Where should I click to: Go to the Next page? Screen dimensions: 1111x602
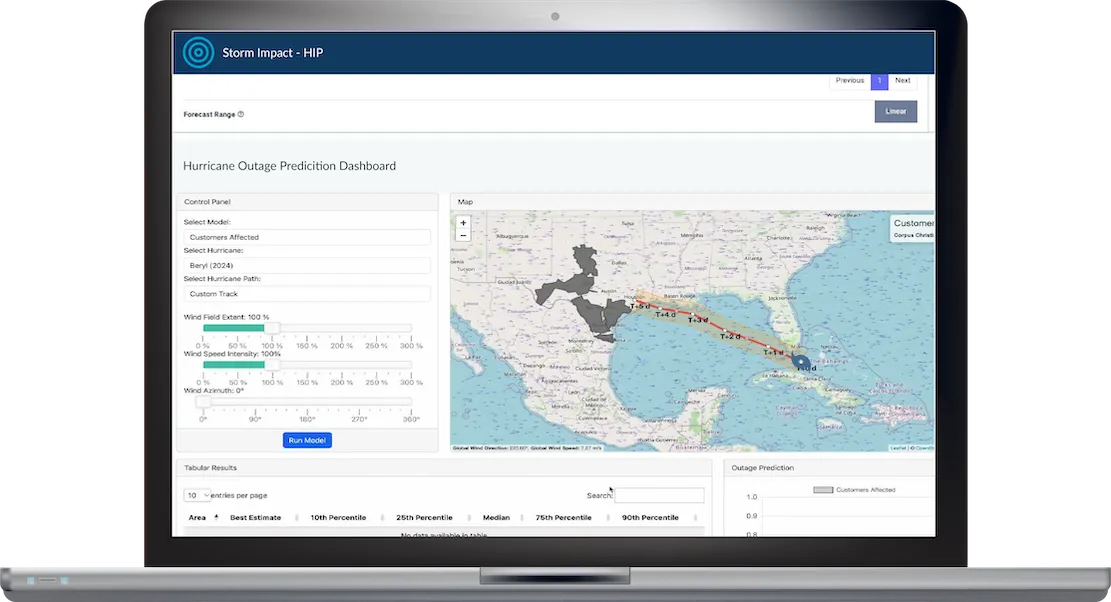click(x=902, y=81)
